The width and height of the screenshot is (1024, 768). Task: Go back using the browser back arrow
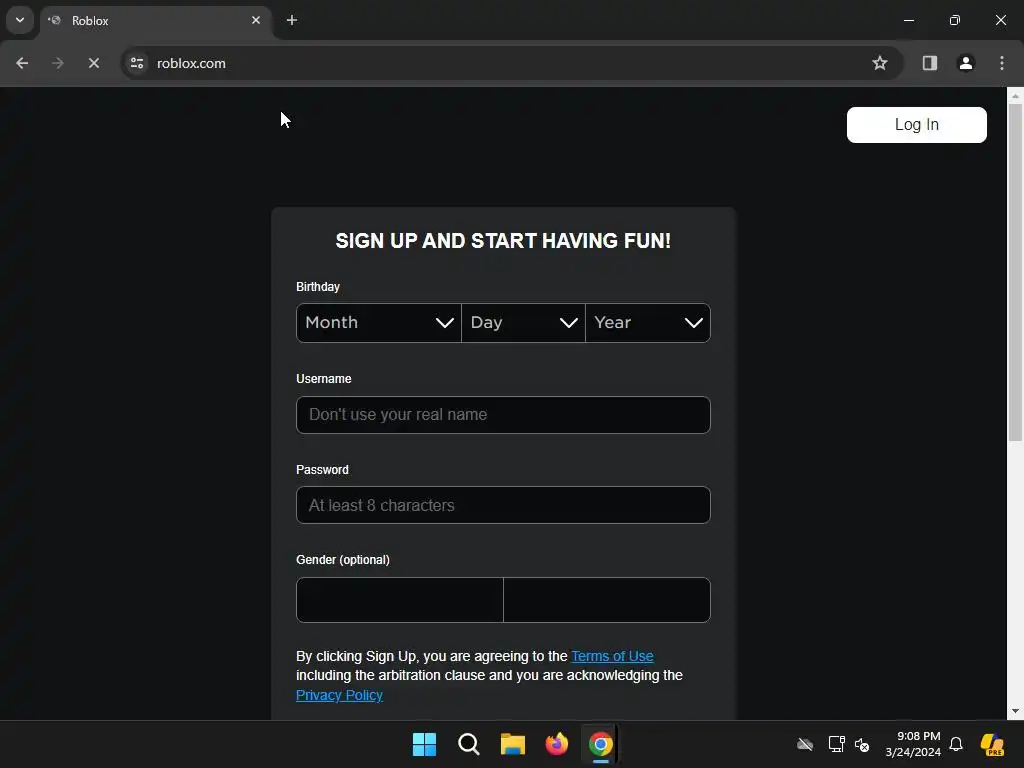[x=22, y=63]
